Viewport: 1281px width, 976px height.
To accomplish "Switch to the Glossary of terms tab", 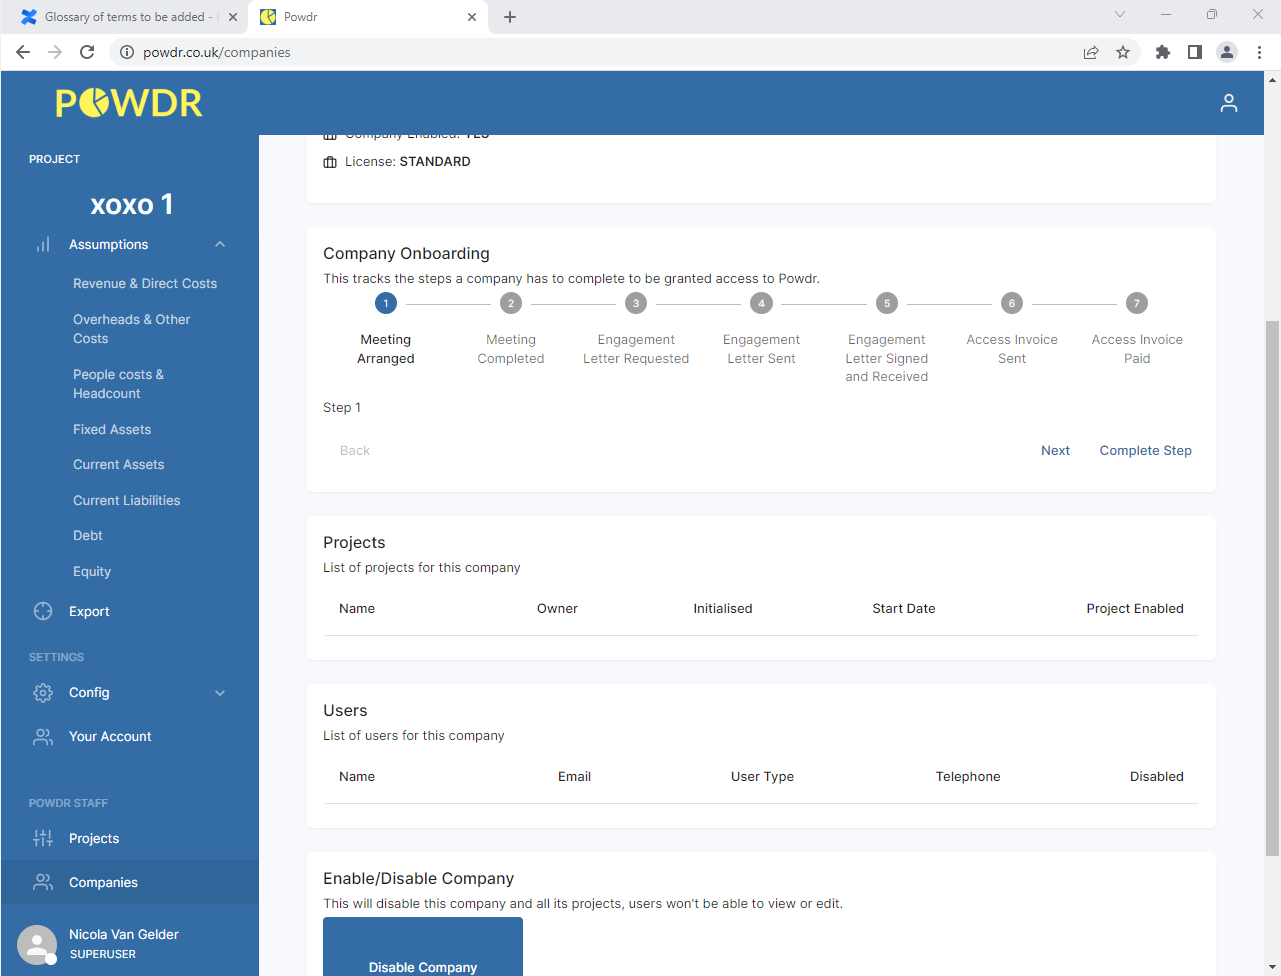I will [x=120, y=16].
